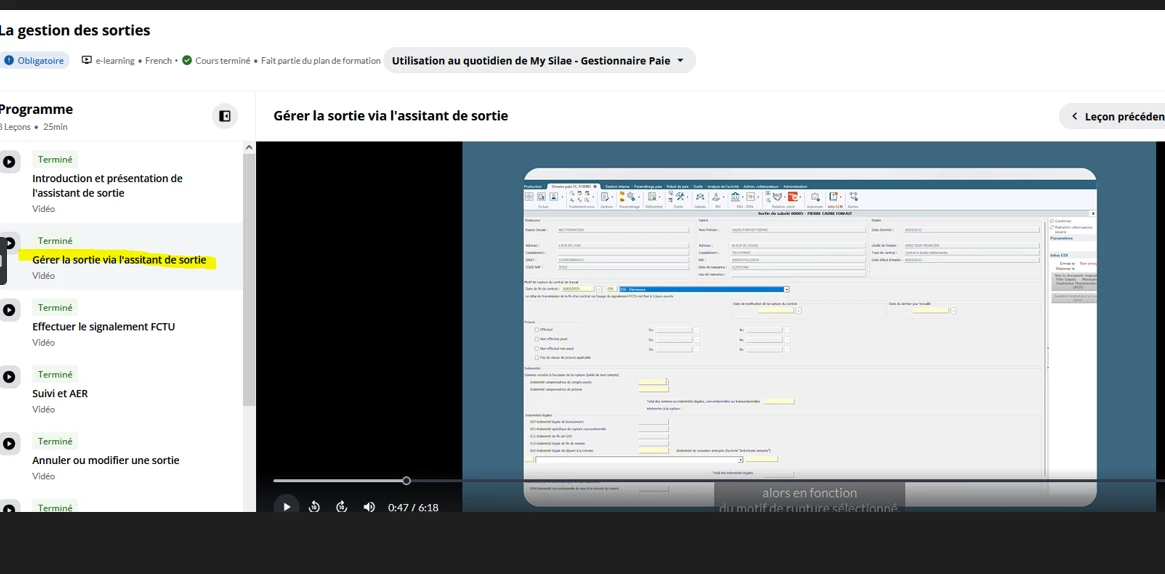Viewport: 1165px width, 574px height.
Task: Click the video time display 0:47 / 6:18
Action: pos(412,508)
